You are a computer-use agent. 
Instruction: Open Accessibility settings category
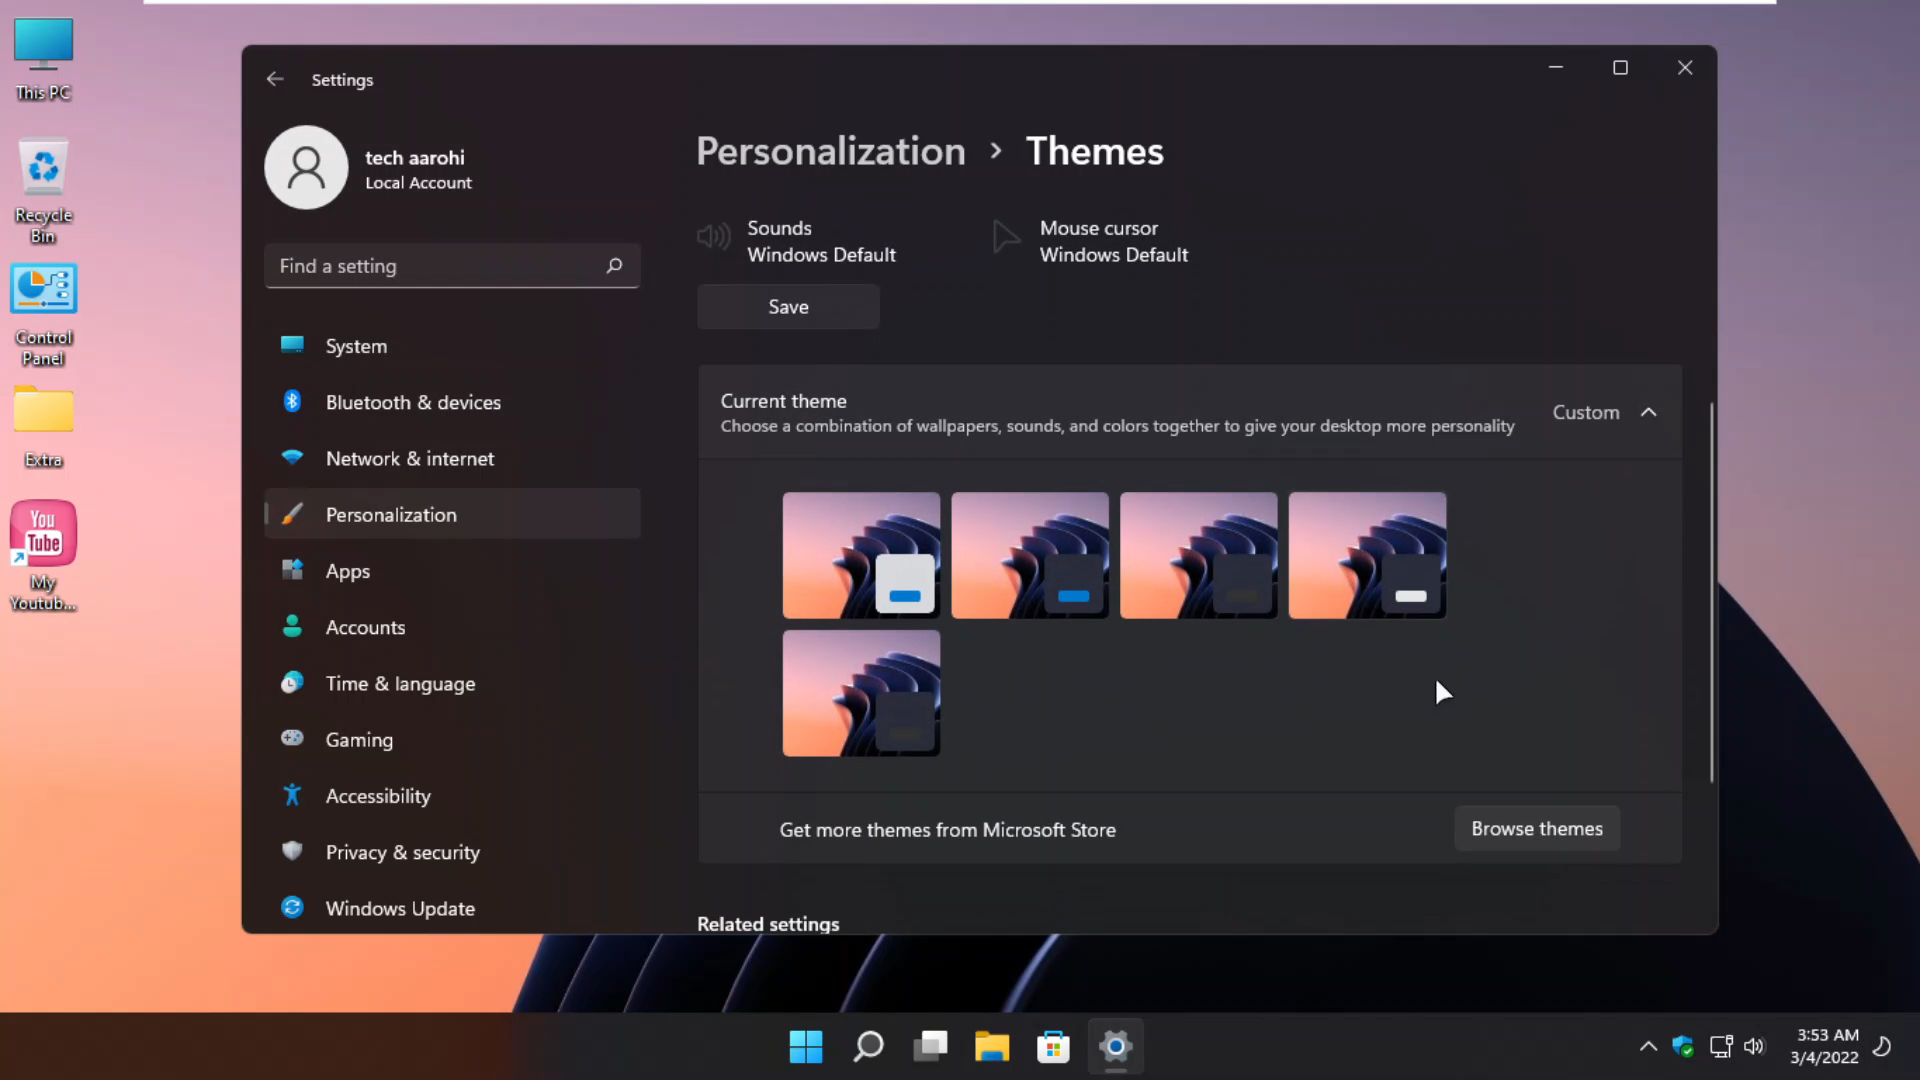(452, 795)
